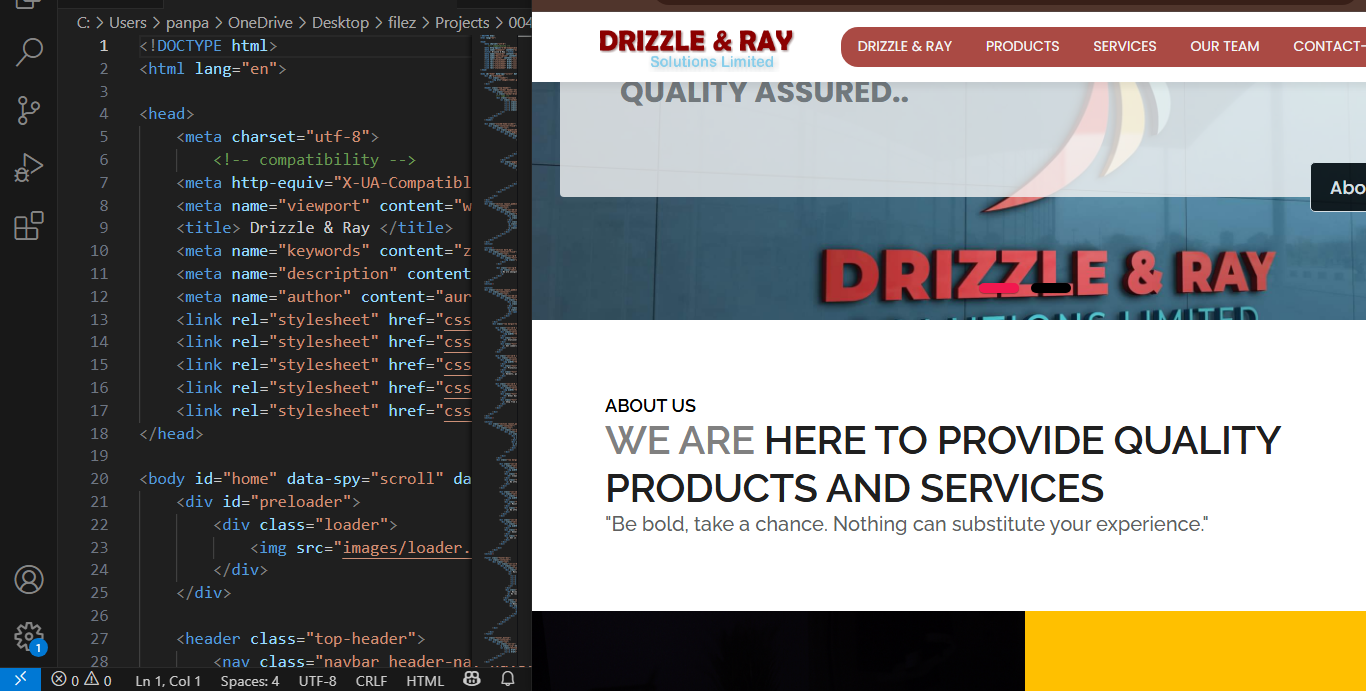This screenshot has height=691, width=1366.
Task: Expand the Projects breadcrumb folder
Action: point(462,22)
